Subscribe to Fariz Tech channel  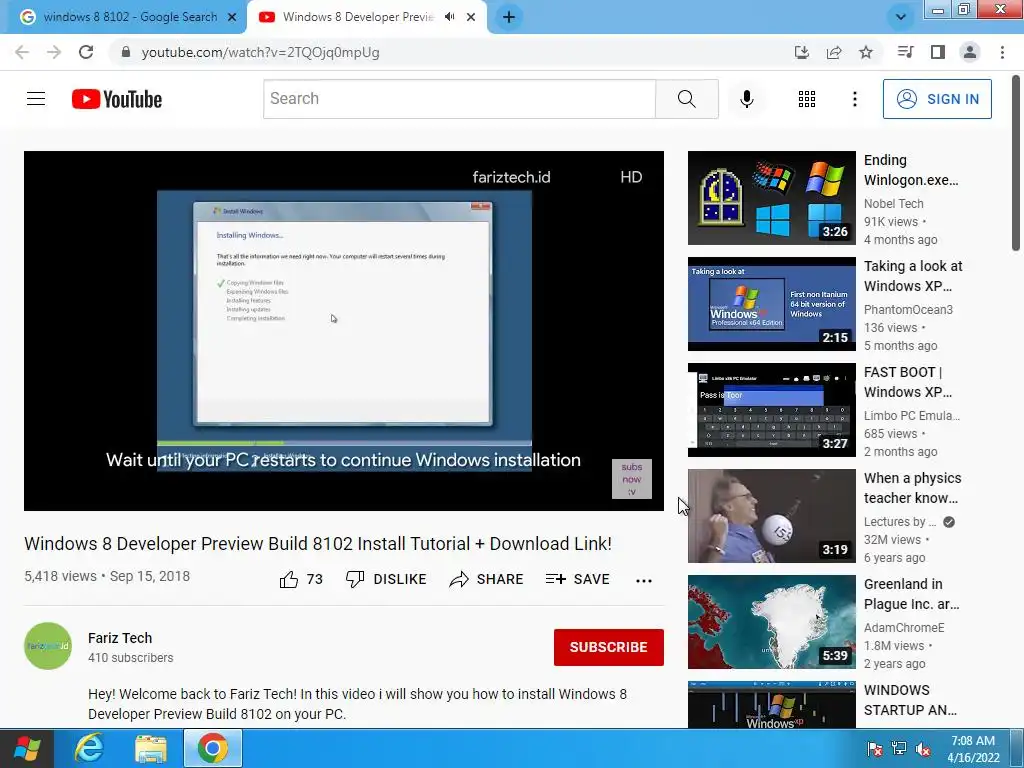pyautogui.click(x=609, y=647)
